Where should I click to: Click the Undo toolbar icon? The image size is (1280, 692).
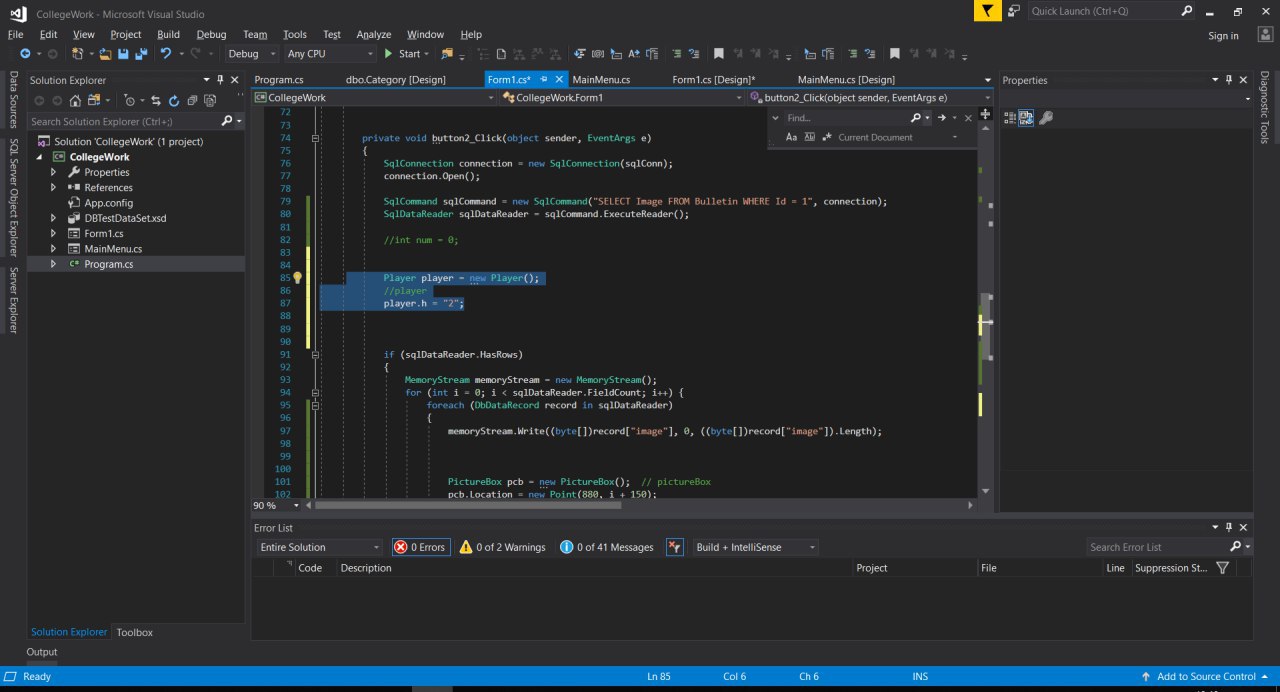pyautogui.click(x=166, y=54)
